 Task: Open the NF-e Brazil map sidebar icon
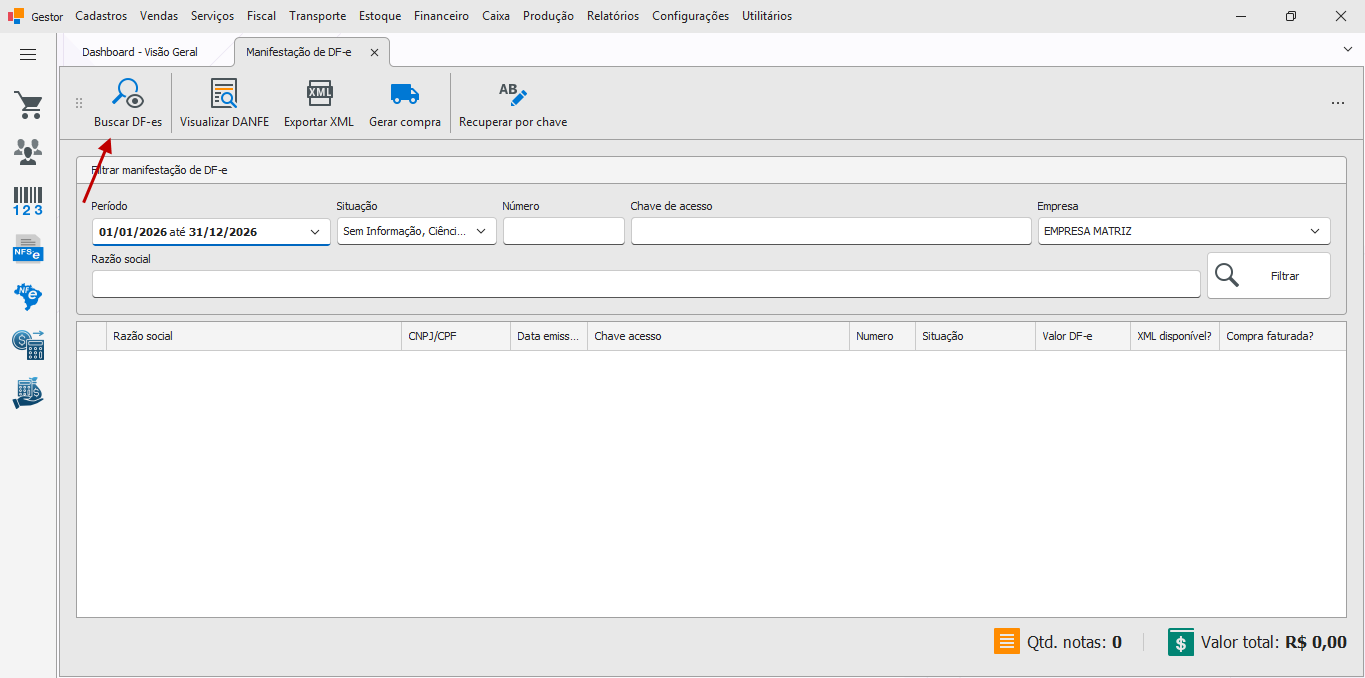click(x=28, y=296)
